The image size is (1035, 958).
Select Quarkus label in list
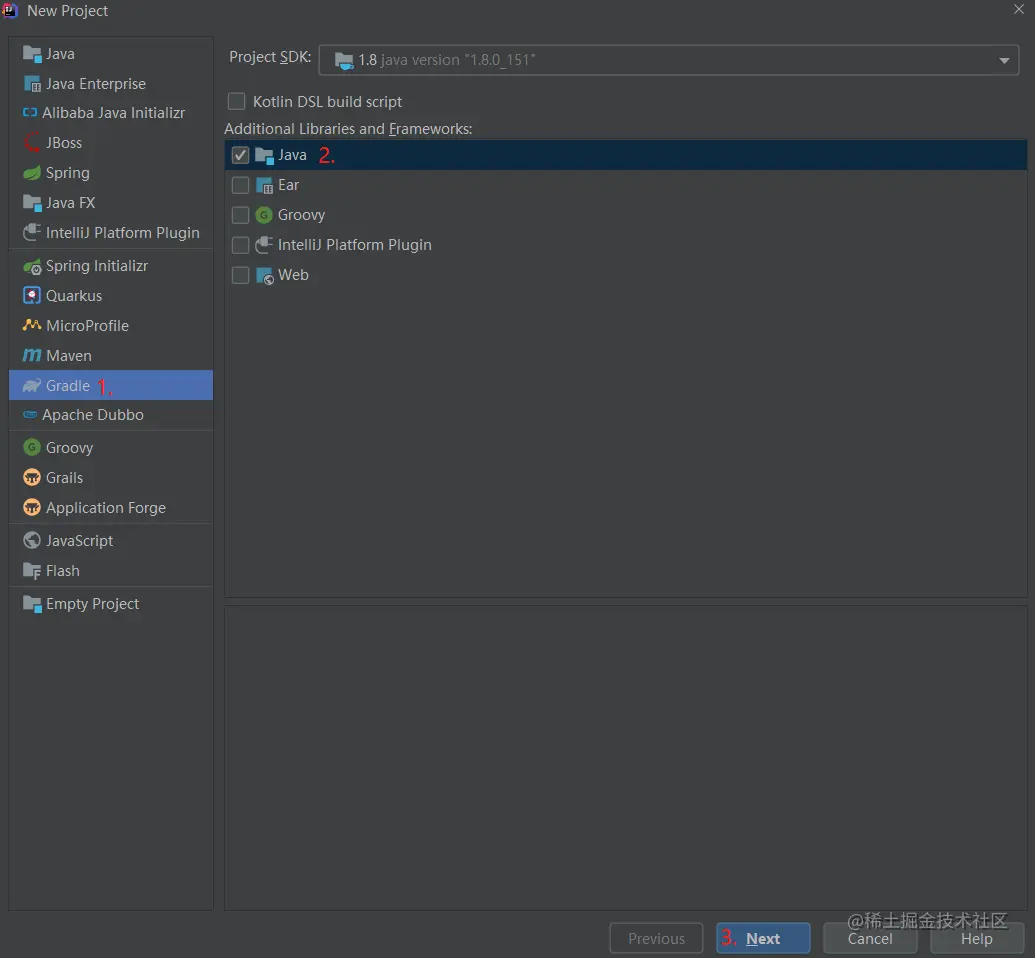(x=74, y=296)
